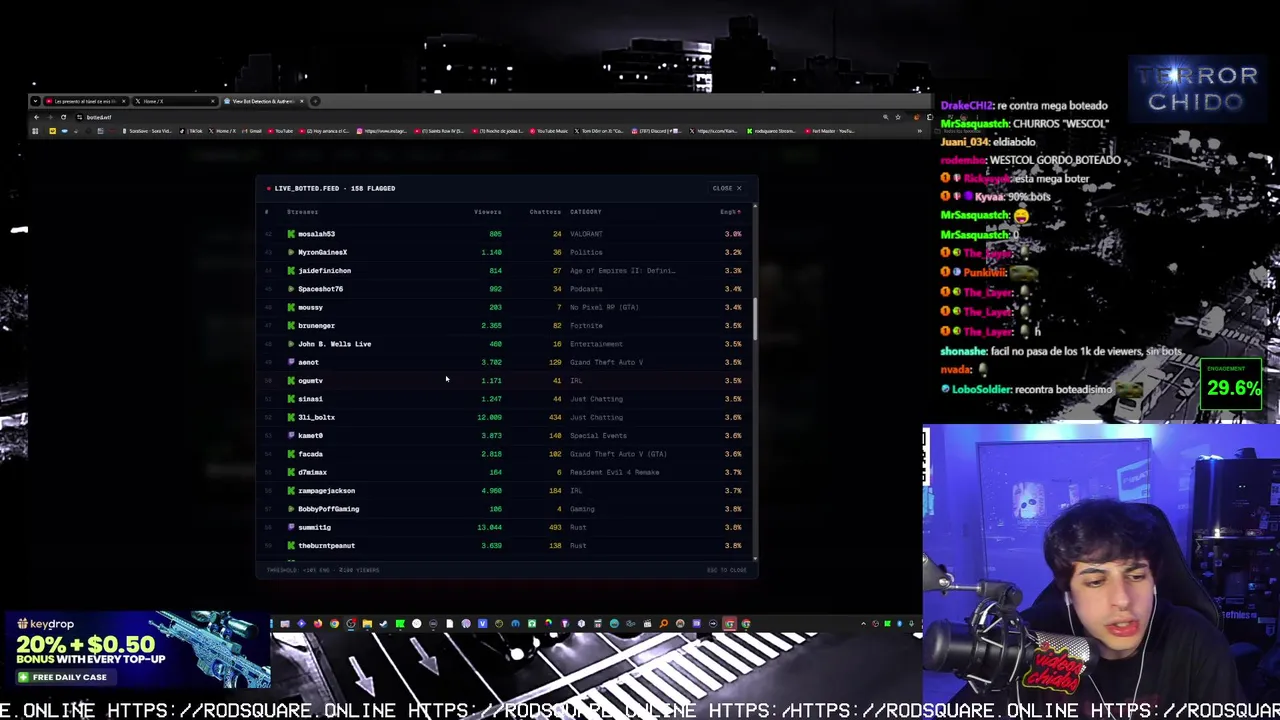
Task: Click 3li_boltx streamer name
Action: tap(316, 417)
